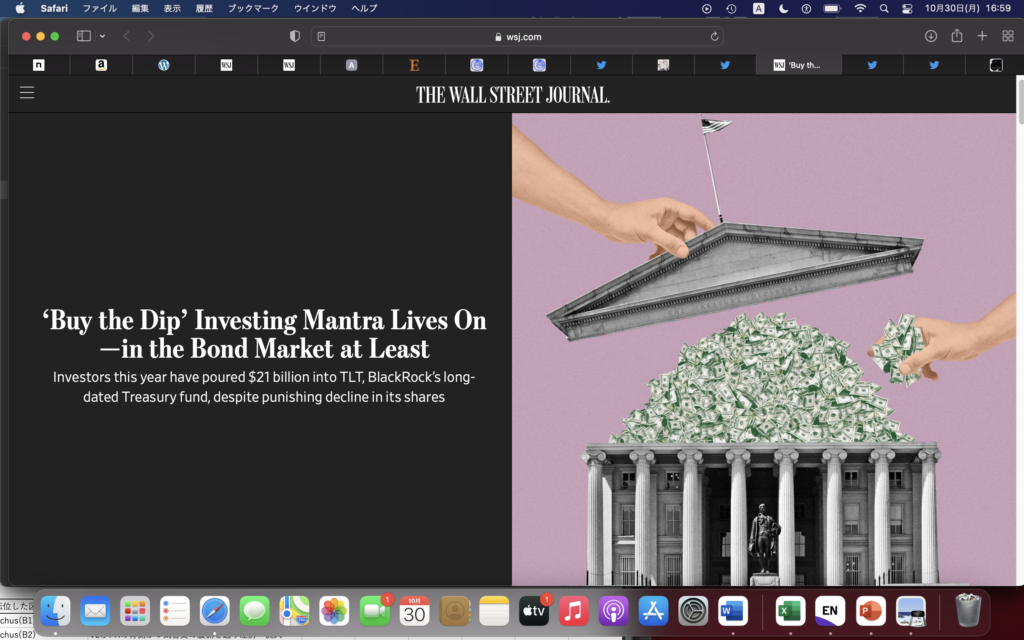Open the ブックマーク menu
The image size is (1024, 640).
coord(253,8)
